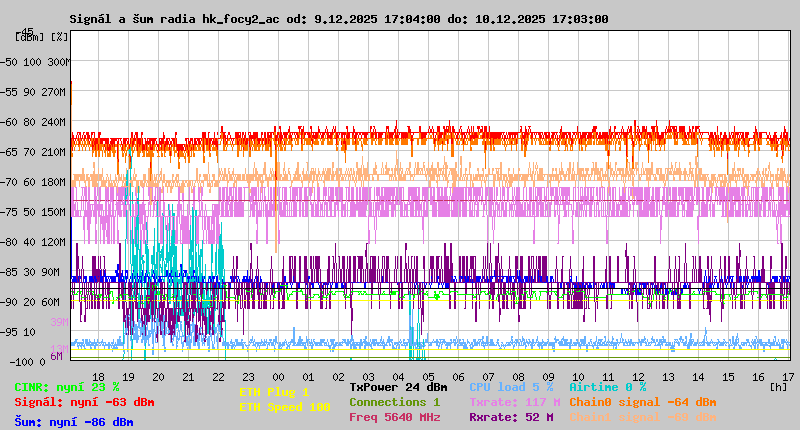Click the yellow ETH Plug legend text
Viewport: 800px width, 430px height.
tap(274, 393)
